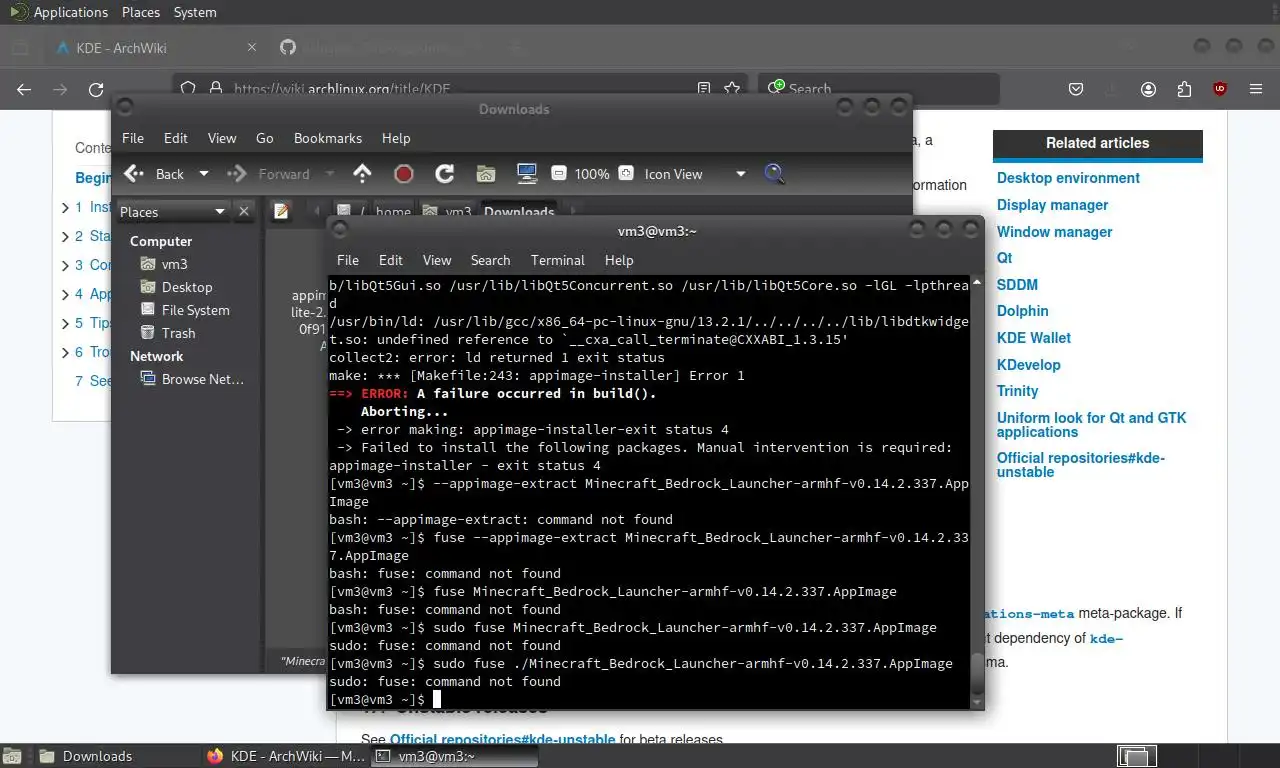
Task: Click Save to Pocket icon
Action: [x=1076, y=89]
